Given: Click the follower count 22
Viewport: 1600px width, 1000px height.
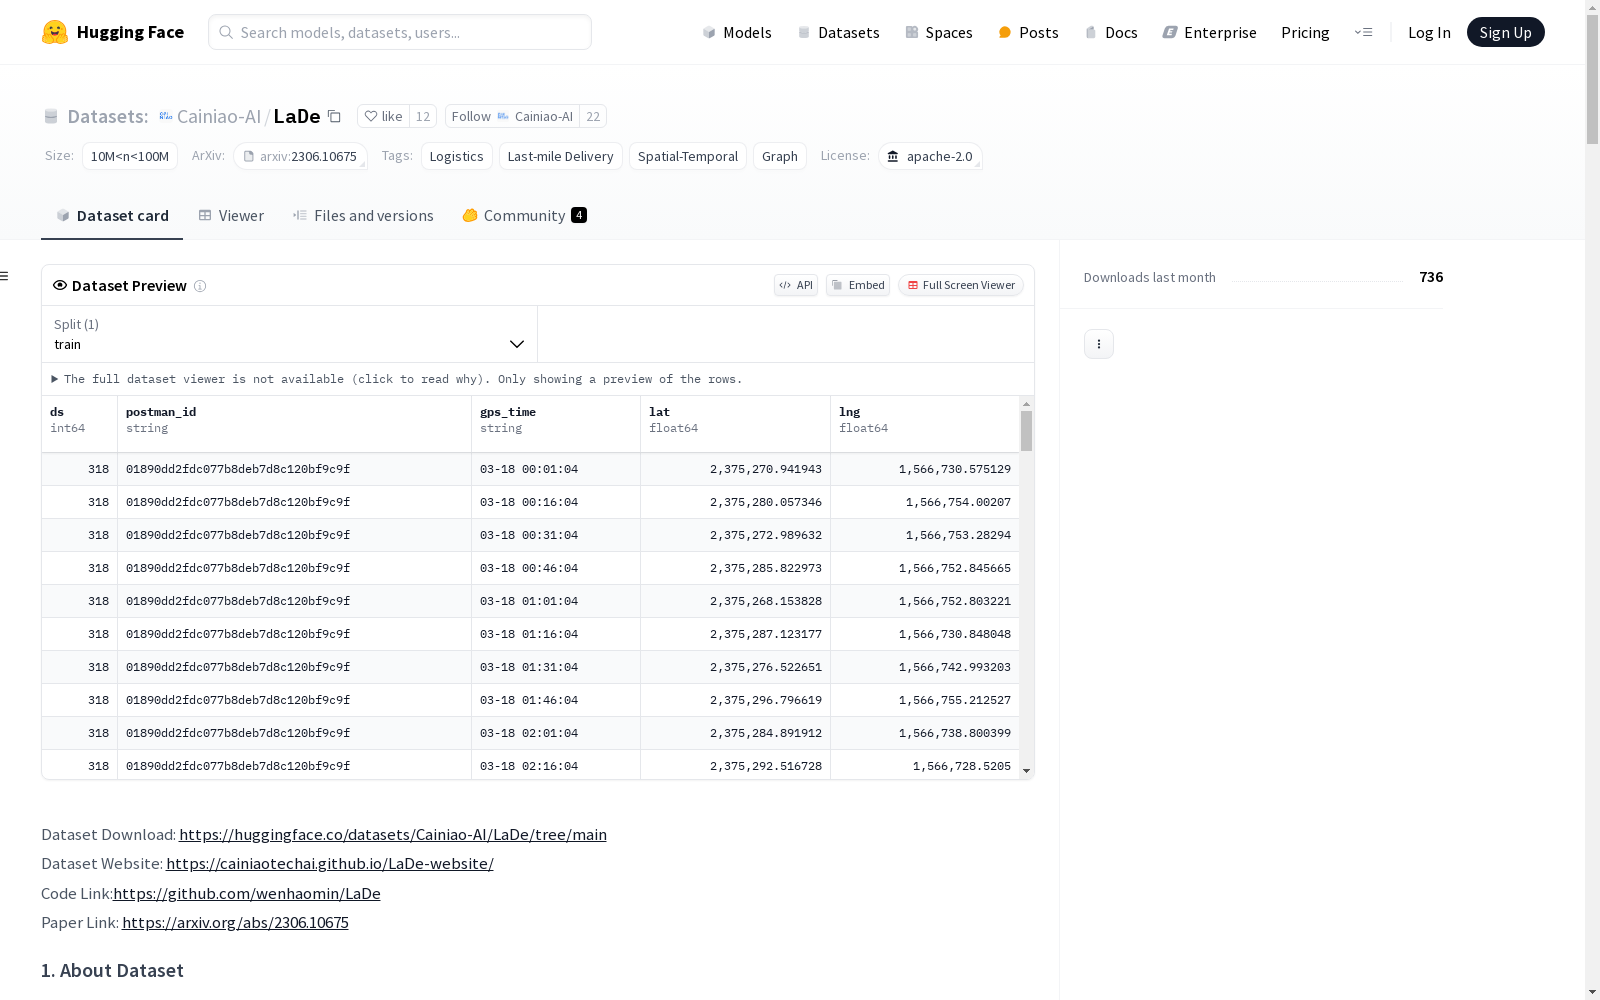Looking at the screenshot, I should point(593,116).
